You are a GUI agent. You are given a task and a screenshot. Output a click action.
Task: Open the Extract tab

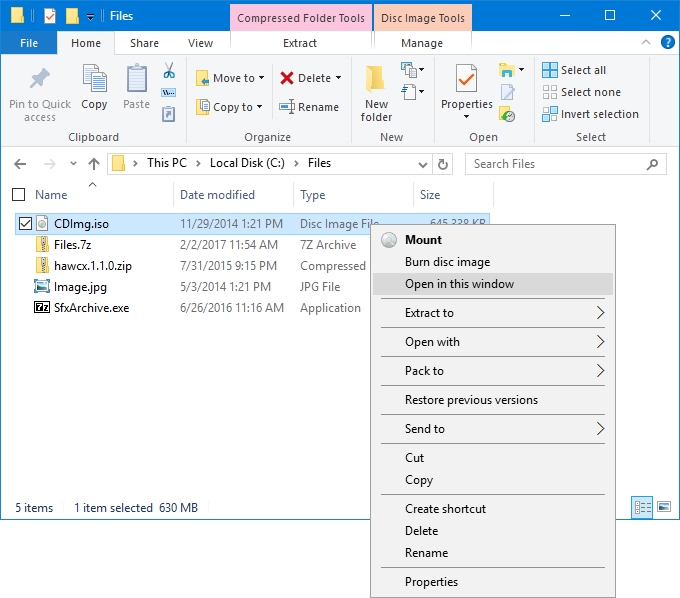[300, 43]
